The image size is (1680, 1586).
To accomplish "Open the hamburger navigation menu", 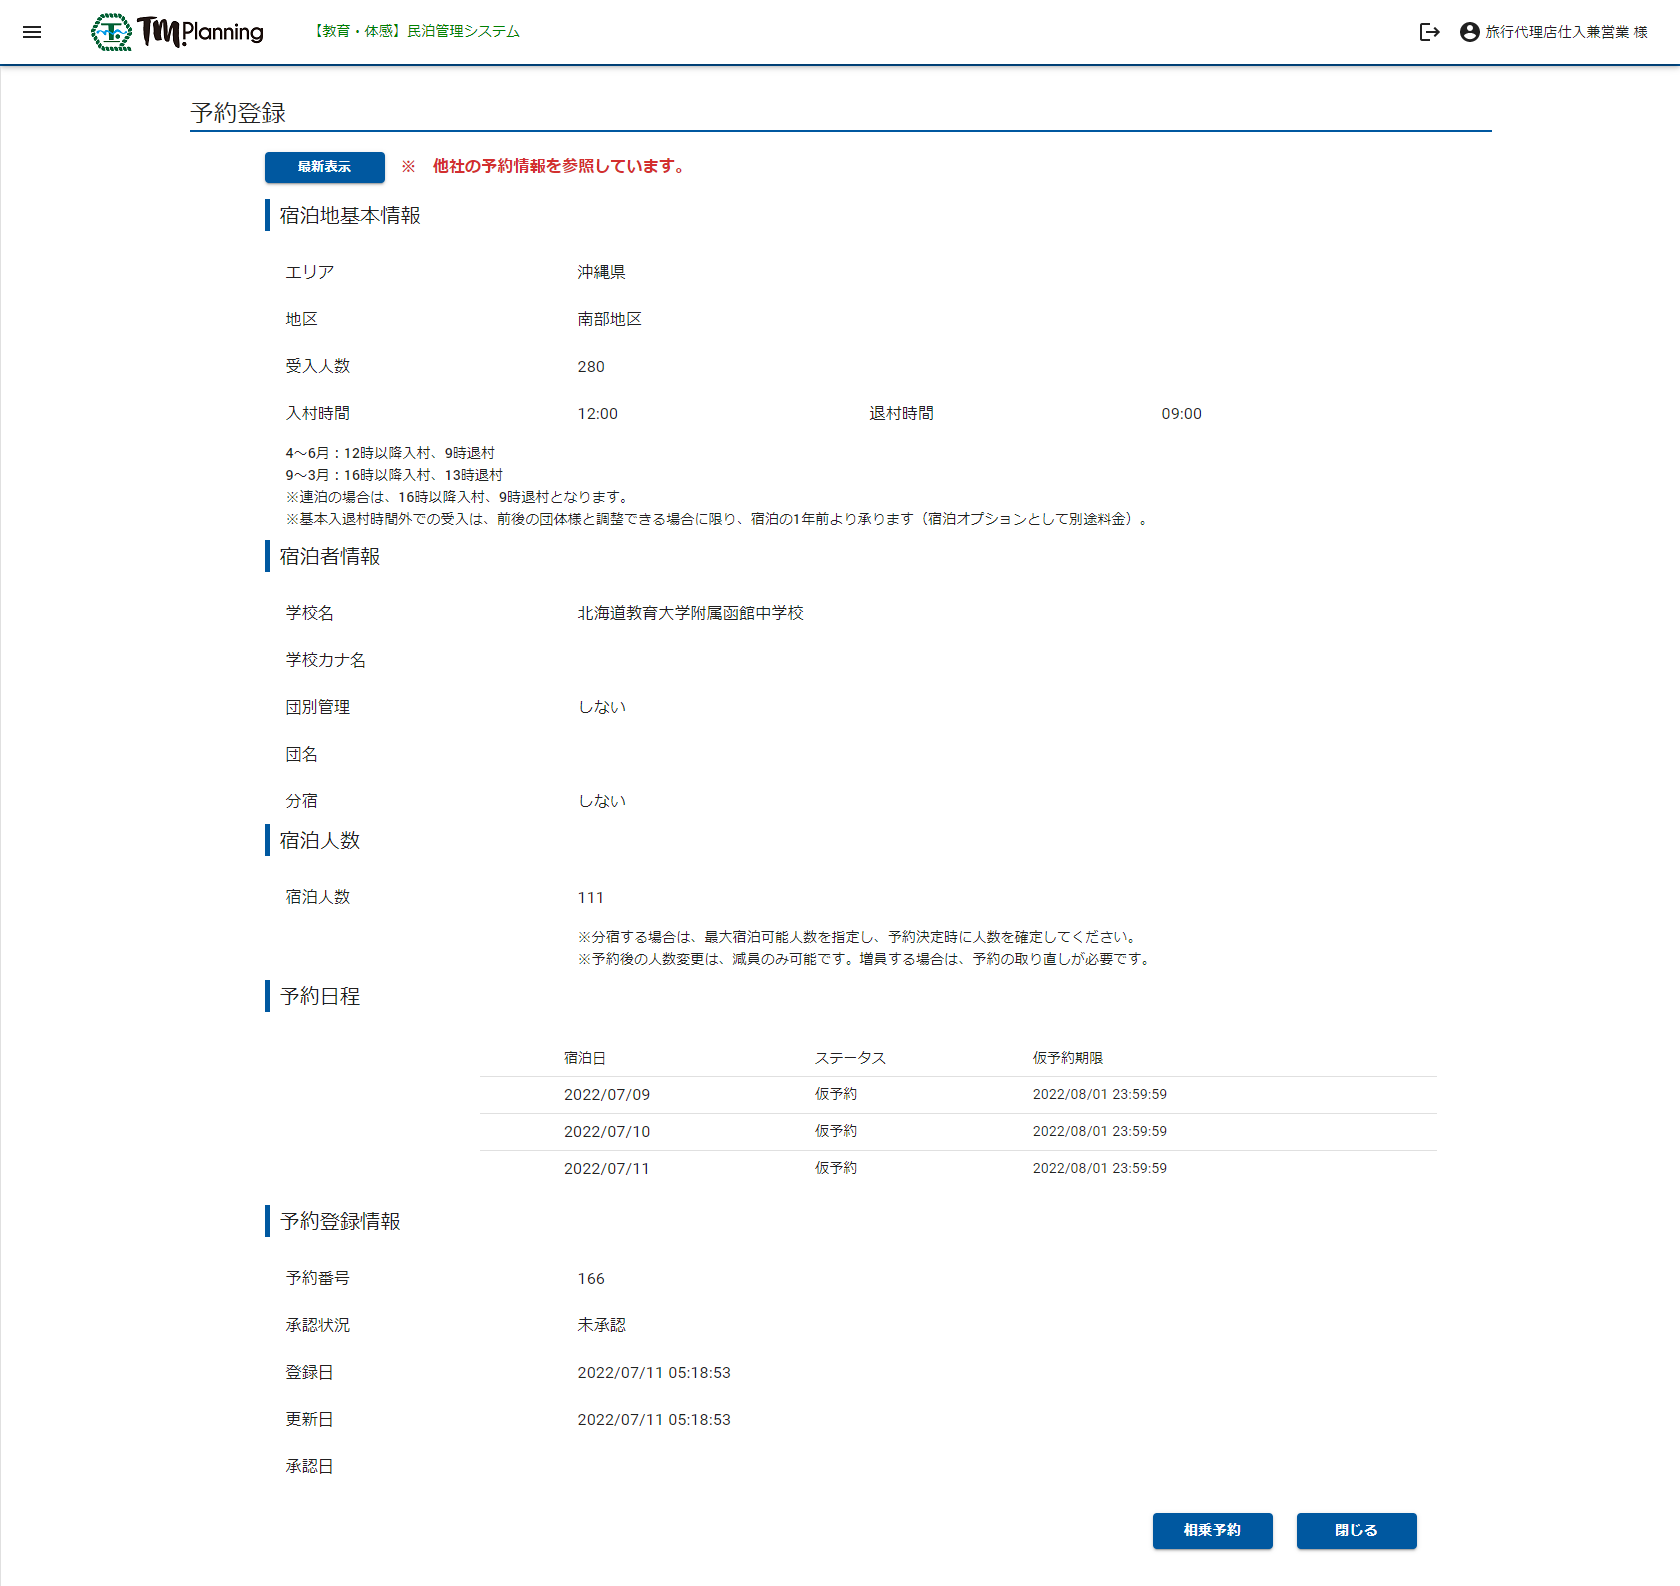I will 32,32.
